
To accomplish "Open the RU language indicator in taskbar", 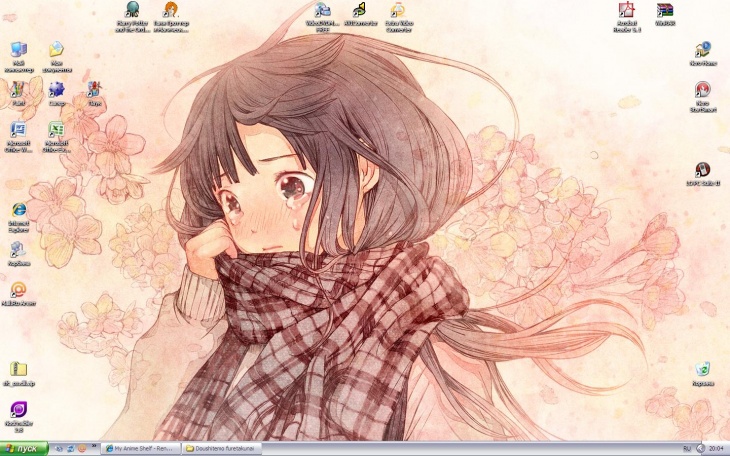I will (x=687, y=449).
